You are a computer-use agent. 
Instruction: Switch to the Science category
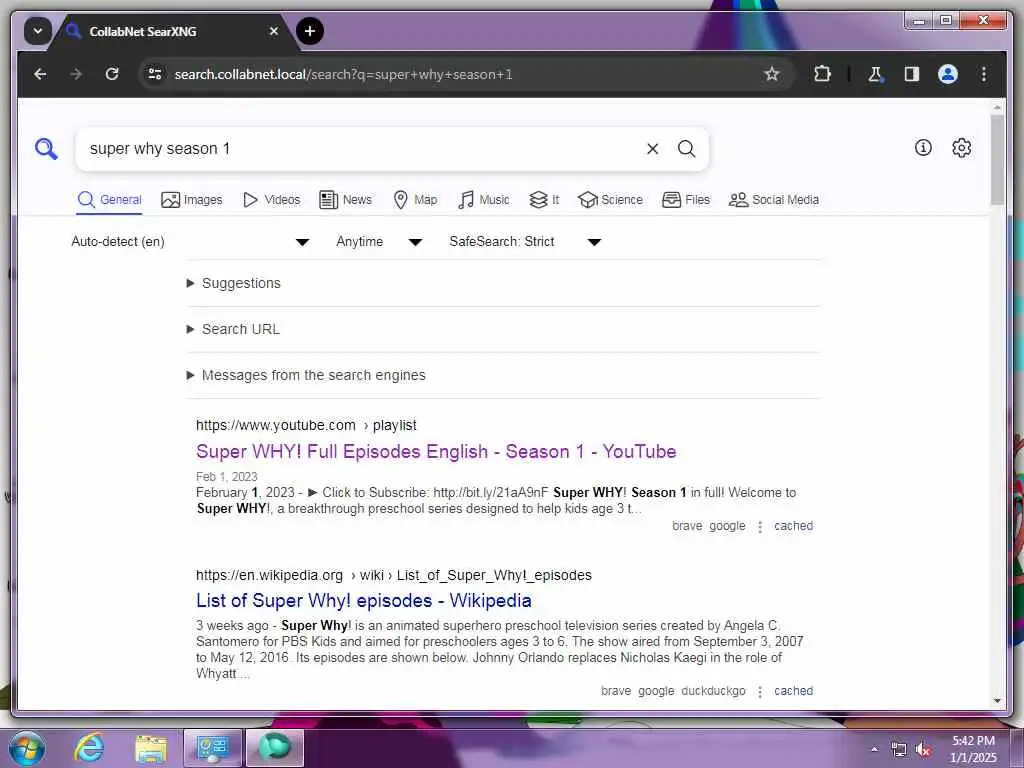(611, 200)
